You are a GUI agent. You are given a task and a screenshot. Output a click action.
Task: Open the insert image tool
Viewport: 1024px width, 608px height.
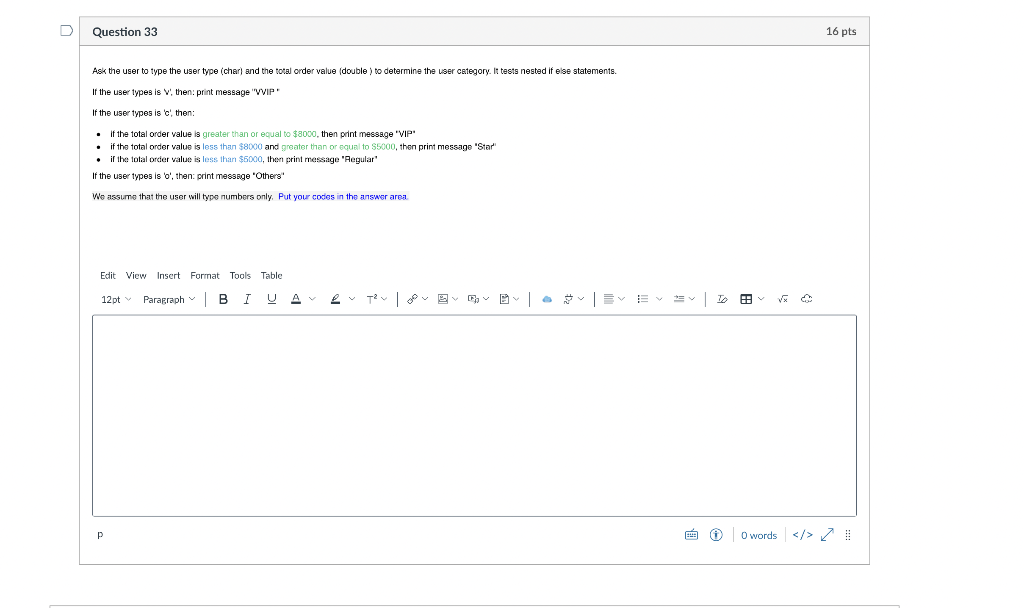click(443, 298)
